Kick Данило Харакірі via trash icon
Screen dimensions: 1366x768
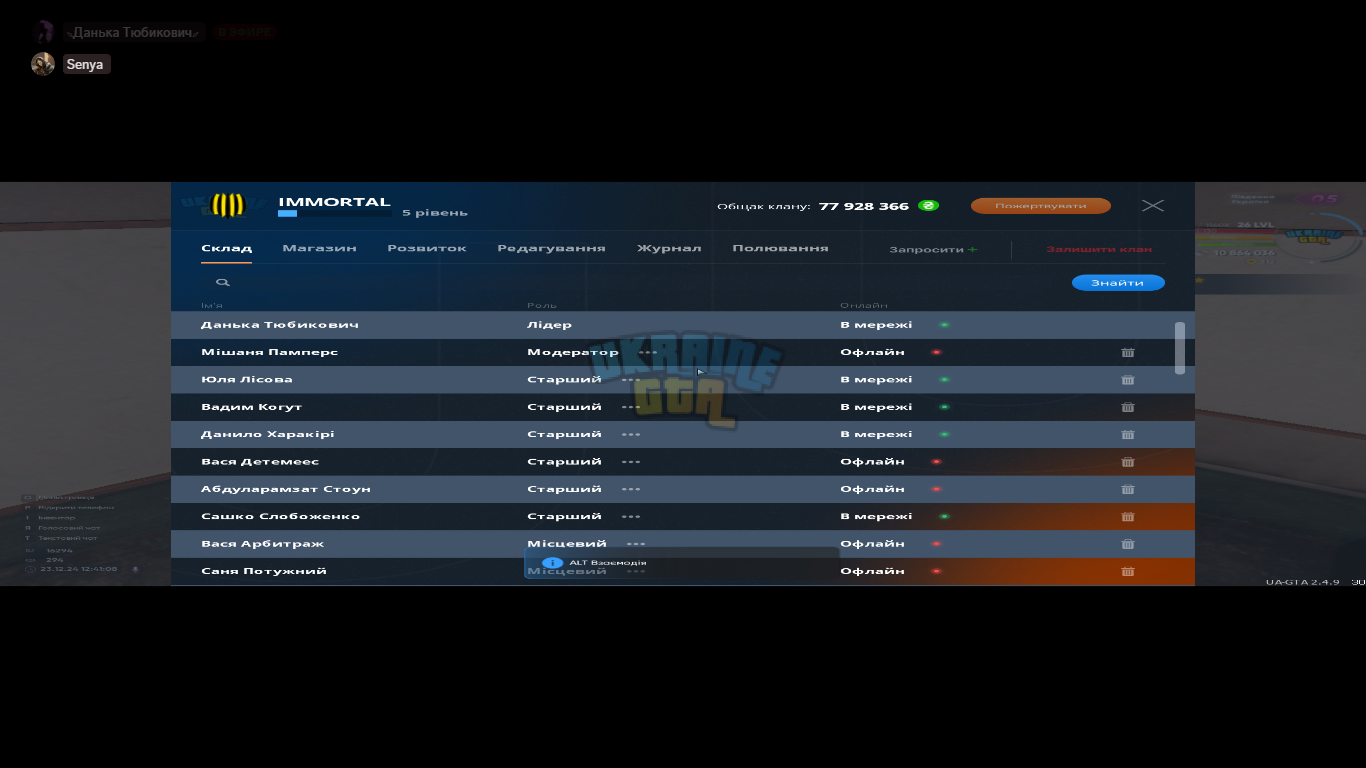click(1128, 434)
